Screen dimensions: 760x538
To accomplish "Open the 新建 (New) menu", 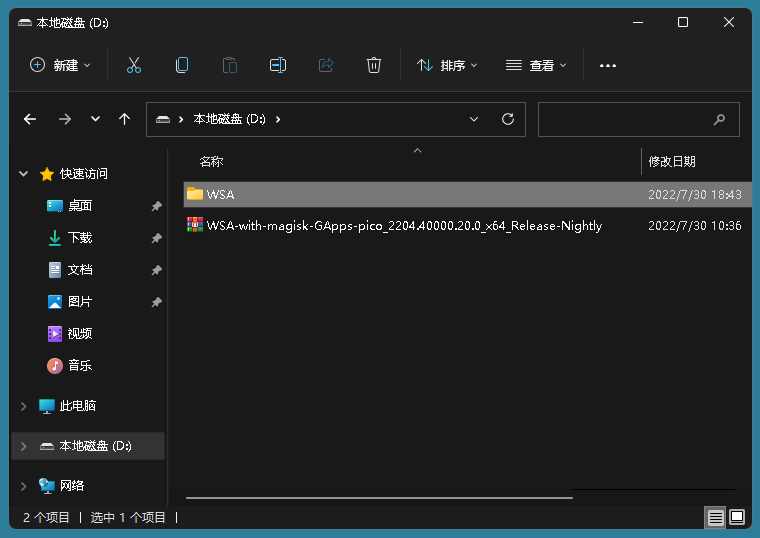I will tap(60, 65).
